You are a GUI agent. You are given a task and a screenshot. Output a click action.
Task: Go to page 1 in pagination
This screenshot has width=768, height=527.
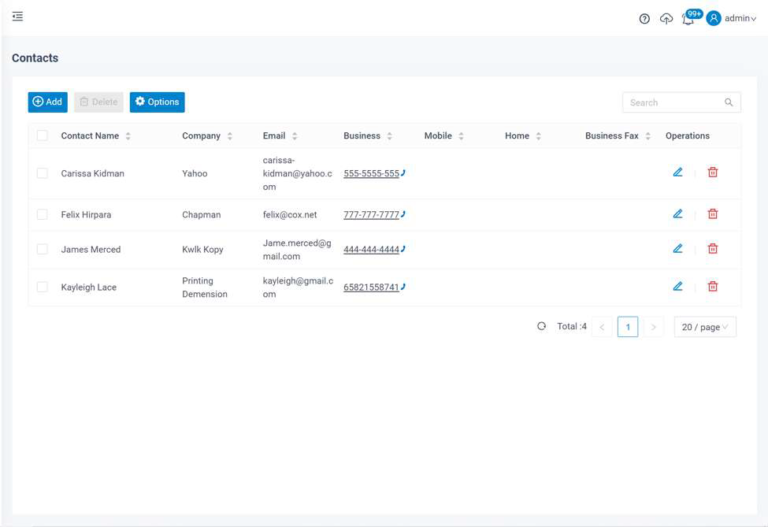tap(627, 327)
